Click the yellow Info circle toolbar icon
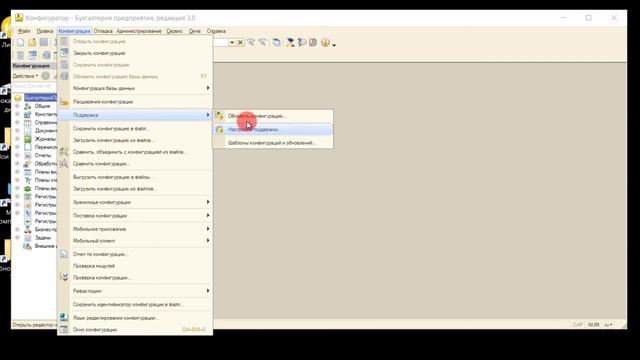The image size is (640, 360). [325, 42]
